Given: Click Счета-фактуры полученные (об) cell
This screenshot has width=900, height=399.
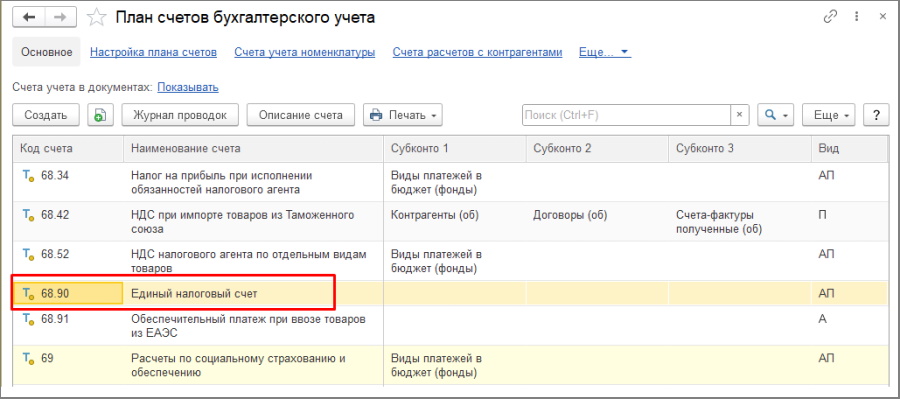Looking at the screenshot, I should [x=740, y=222].
